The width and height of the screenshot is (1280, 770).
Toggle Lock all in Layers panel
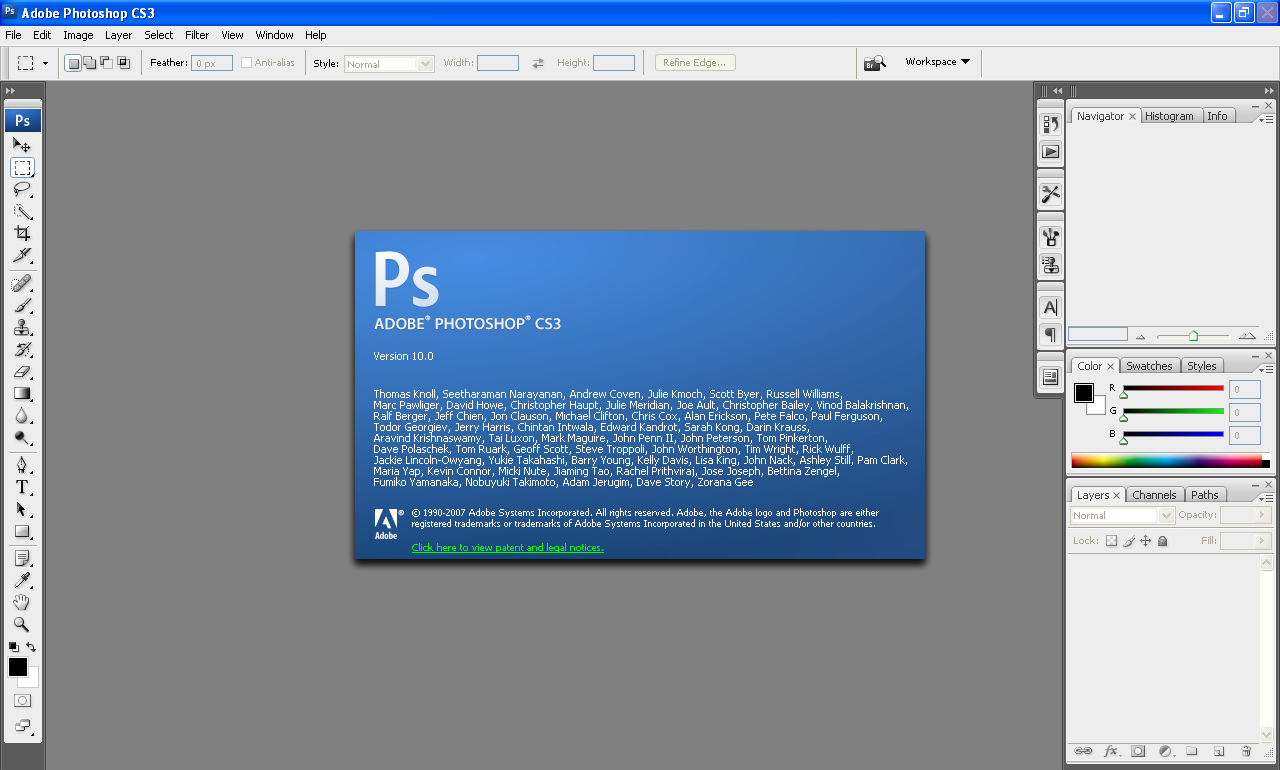[x=1163, y=541]
